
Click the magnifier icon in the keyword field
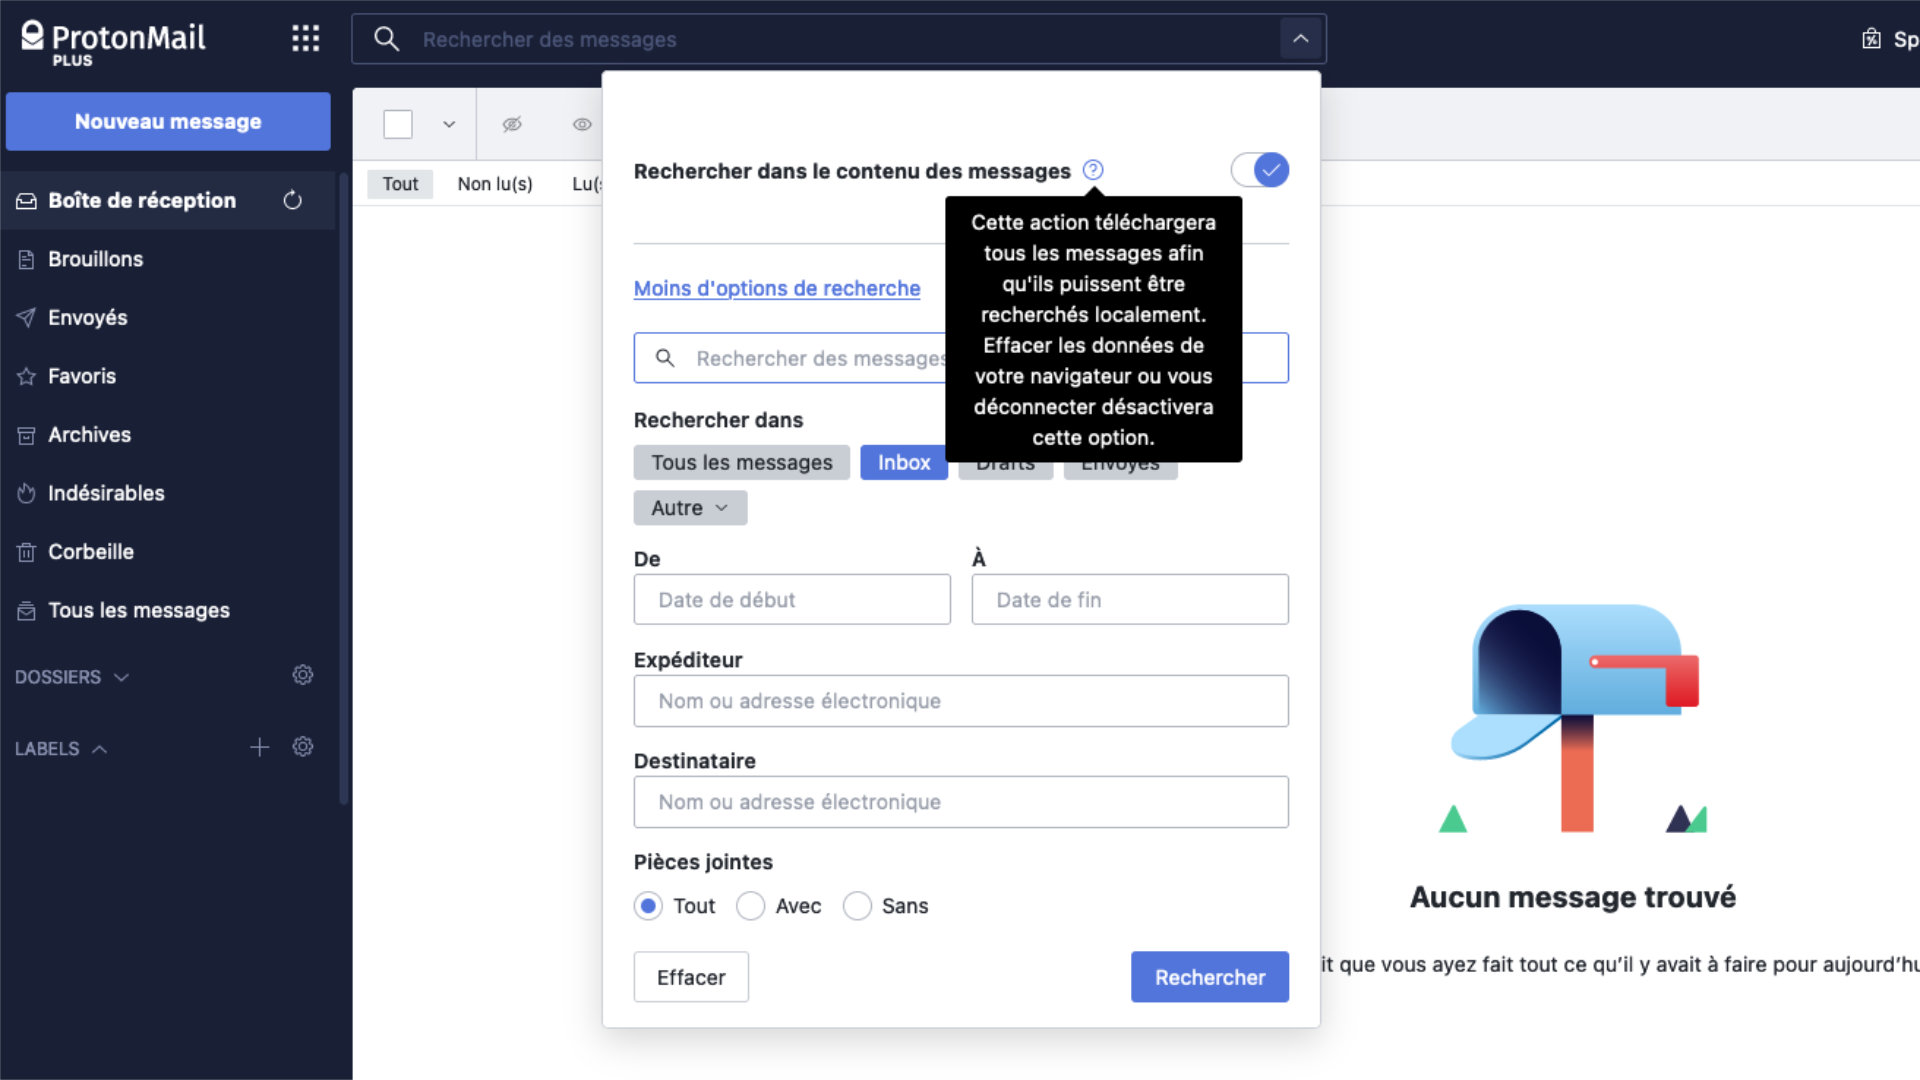click(664, 358)
